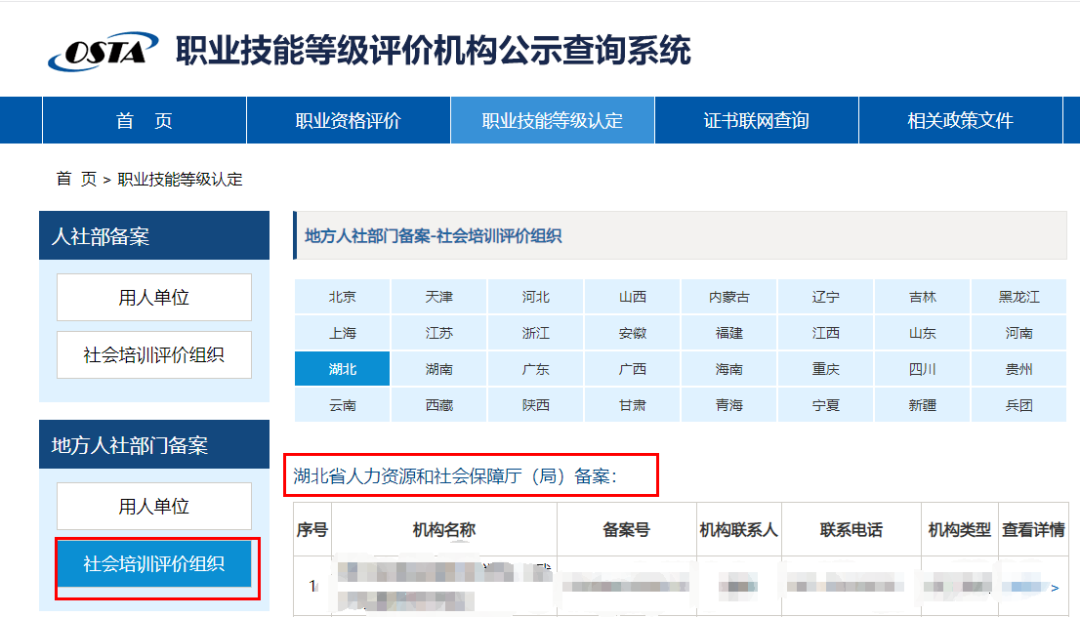This screenshot has width=1080, height=617.
Task: Open the 相关政策文件 section
Action: click(961, 119)
